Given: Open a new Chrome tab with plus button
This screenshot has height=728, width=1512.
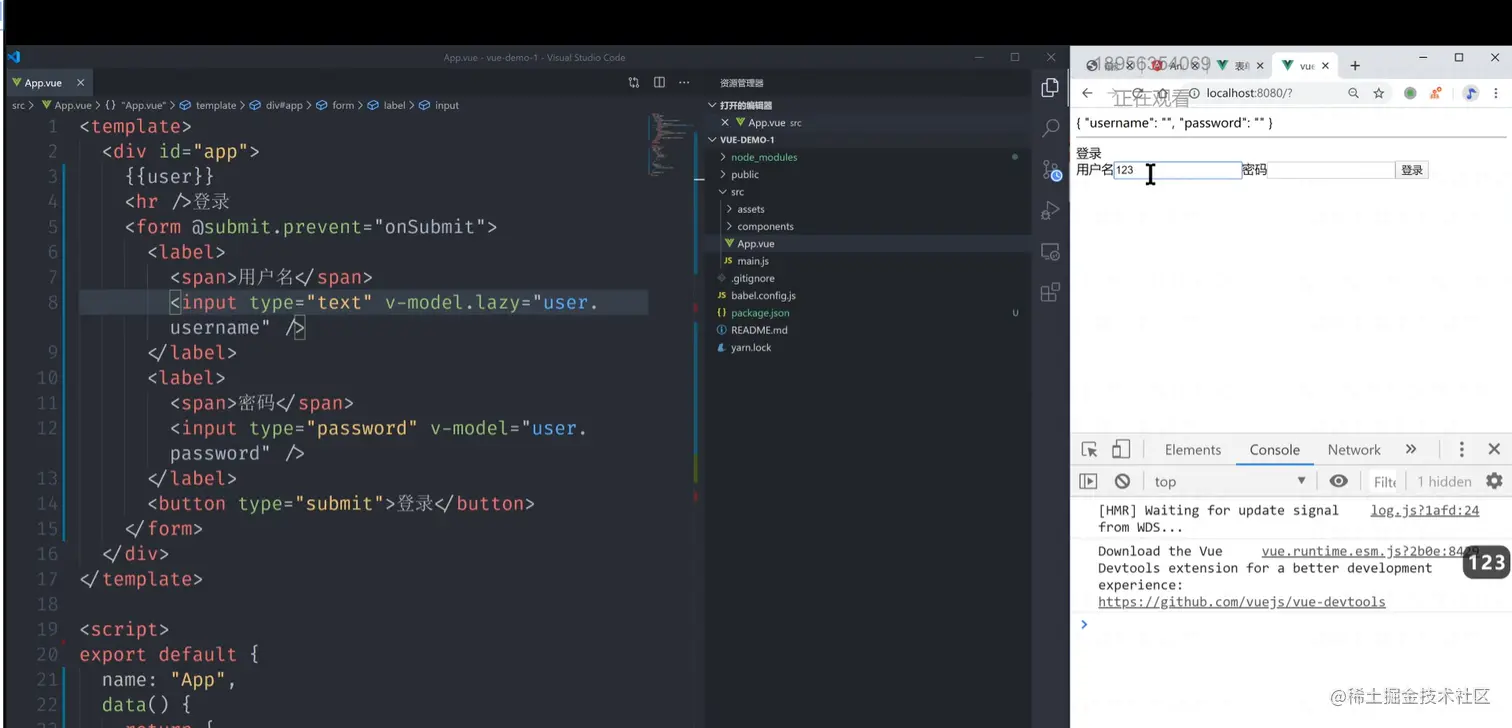Looking at the screenshot, I should [1355, 66].
